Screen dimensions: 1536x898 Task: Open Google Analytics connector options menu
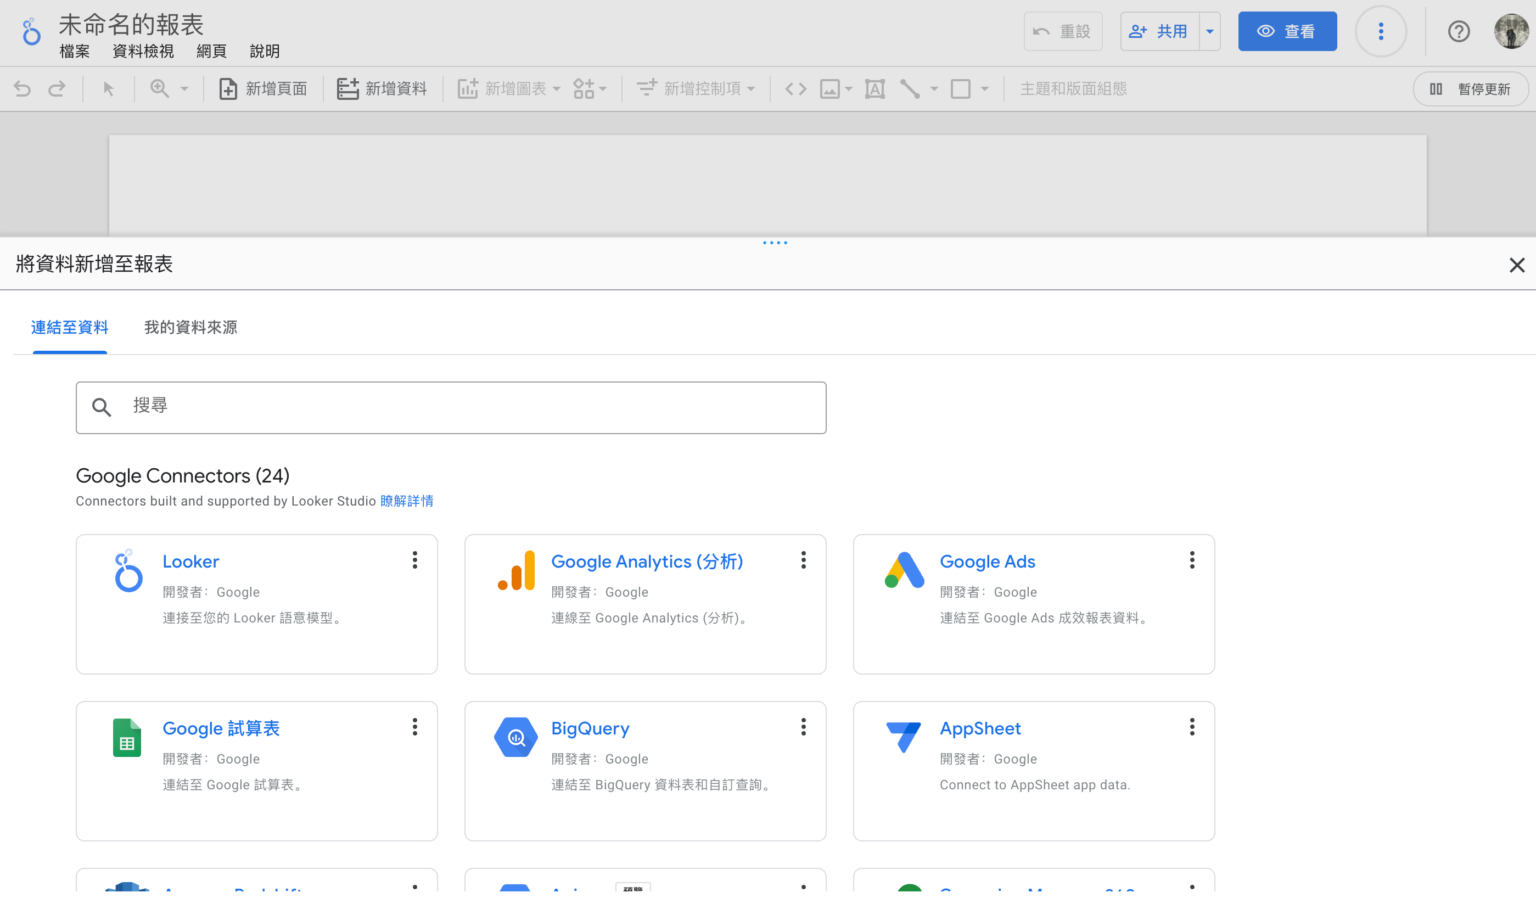tap(803, 561)
